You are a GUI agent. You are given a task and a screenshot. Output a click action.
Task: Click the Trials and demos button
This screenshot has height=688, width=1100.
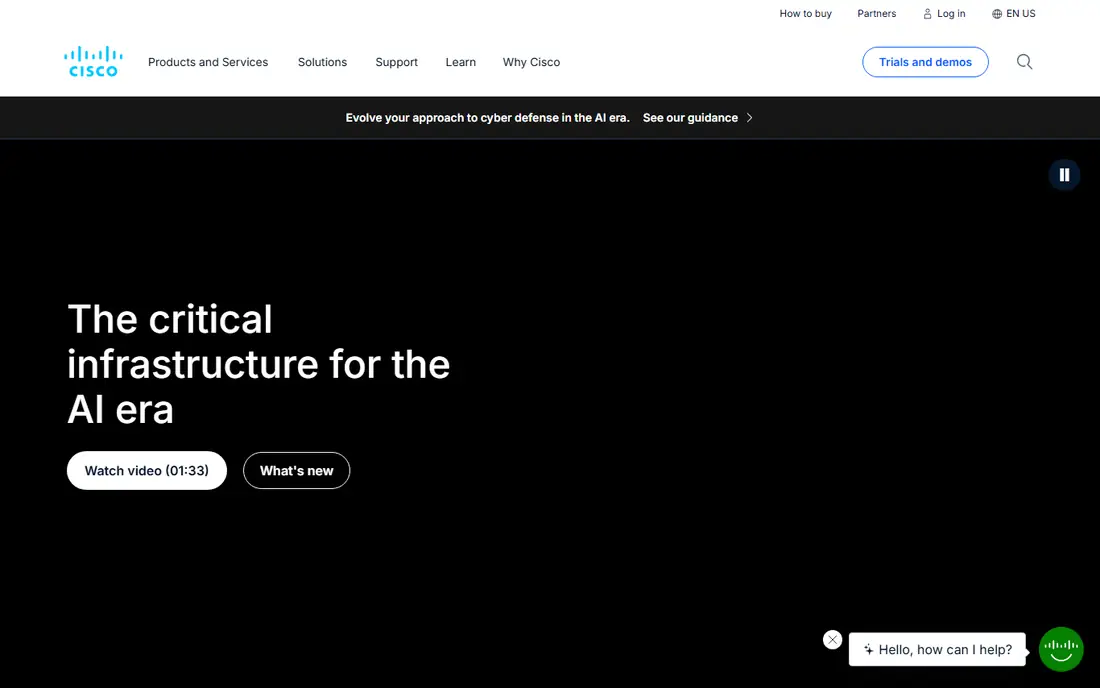[925, 62]
